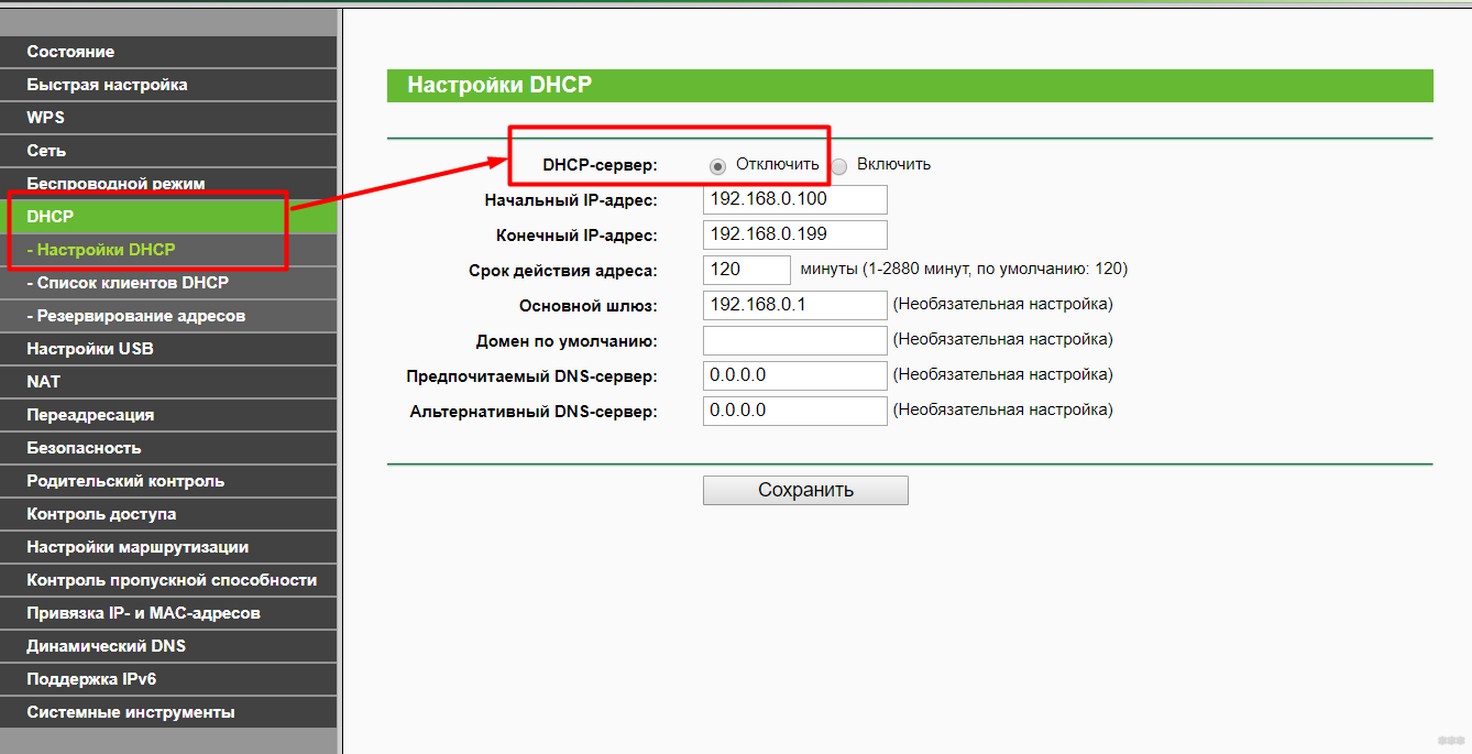
Task: Select the NAT menu item
Action: tap(168, 382)
